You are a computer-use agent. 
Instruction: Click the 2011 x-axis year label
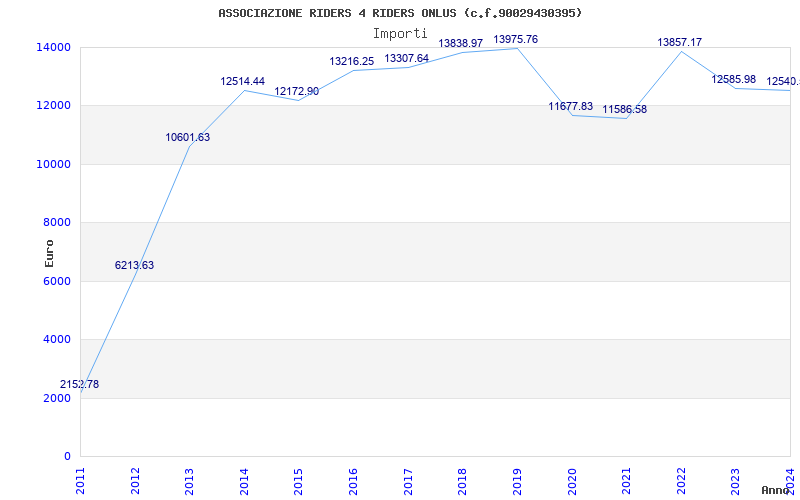[x=81, y=481]
